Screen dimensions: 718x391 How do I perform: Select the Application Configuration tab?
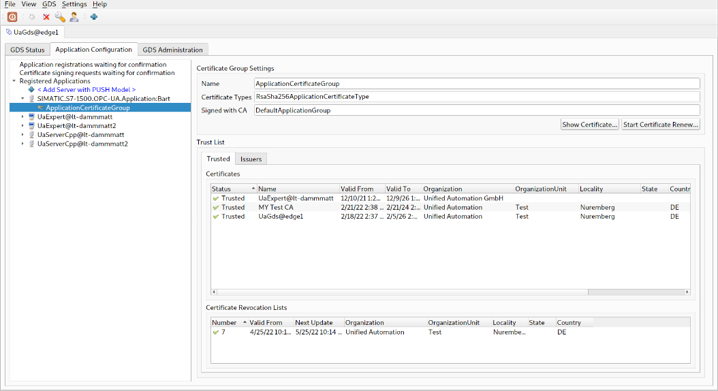[93, 49]
